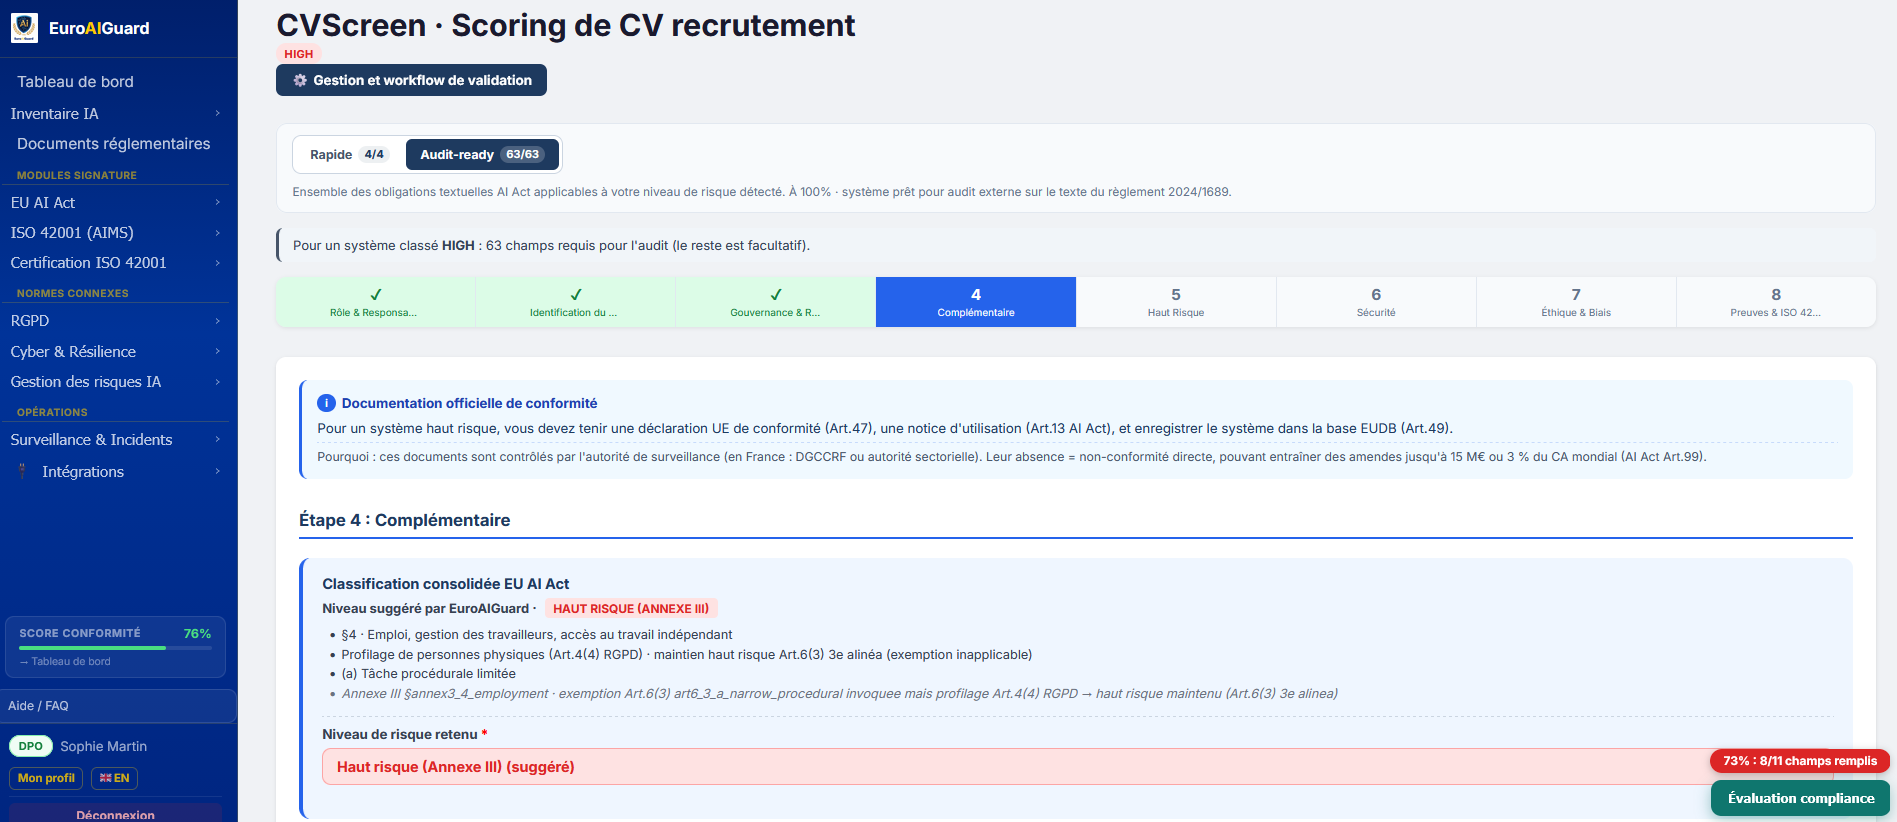Viewport: 1897px width, 822px height.
Task: Expand Cyber & Résilience chevron
Action: (217, 351)
